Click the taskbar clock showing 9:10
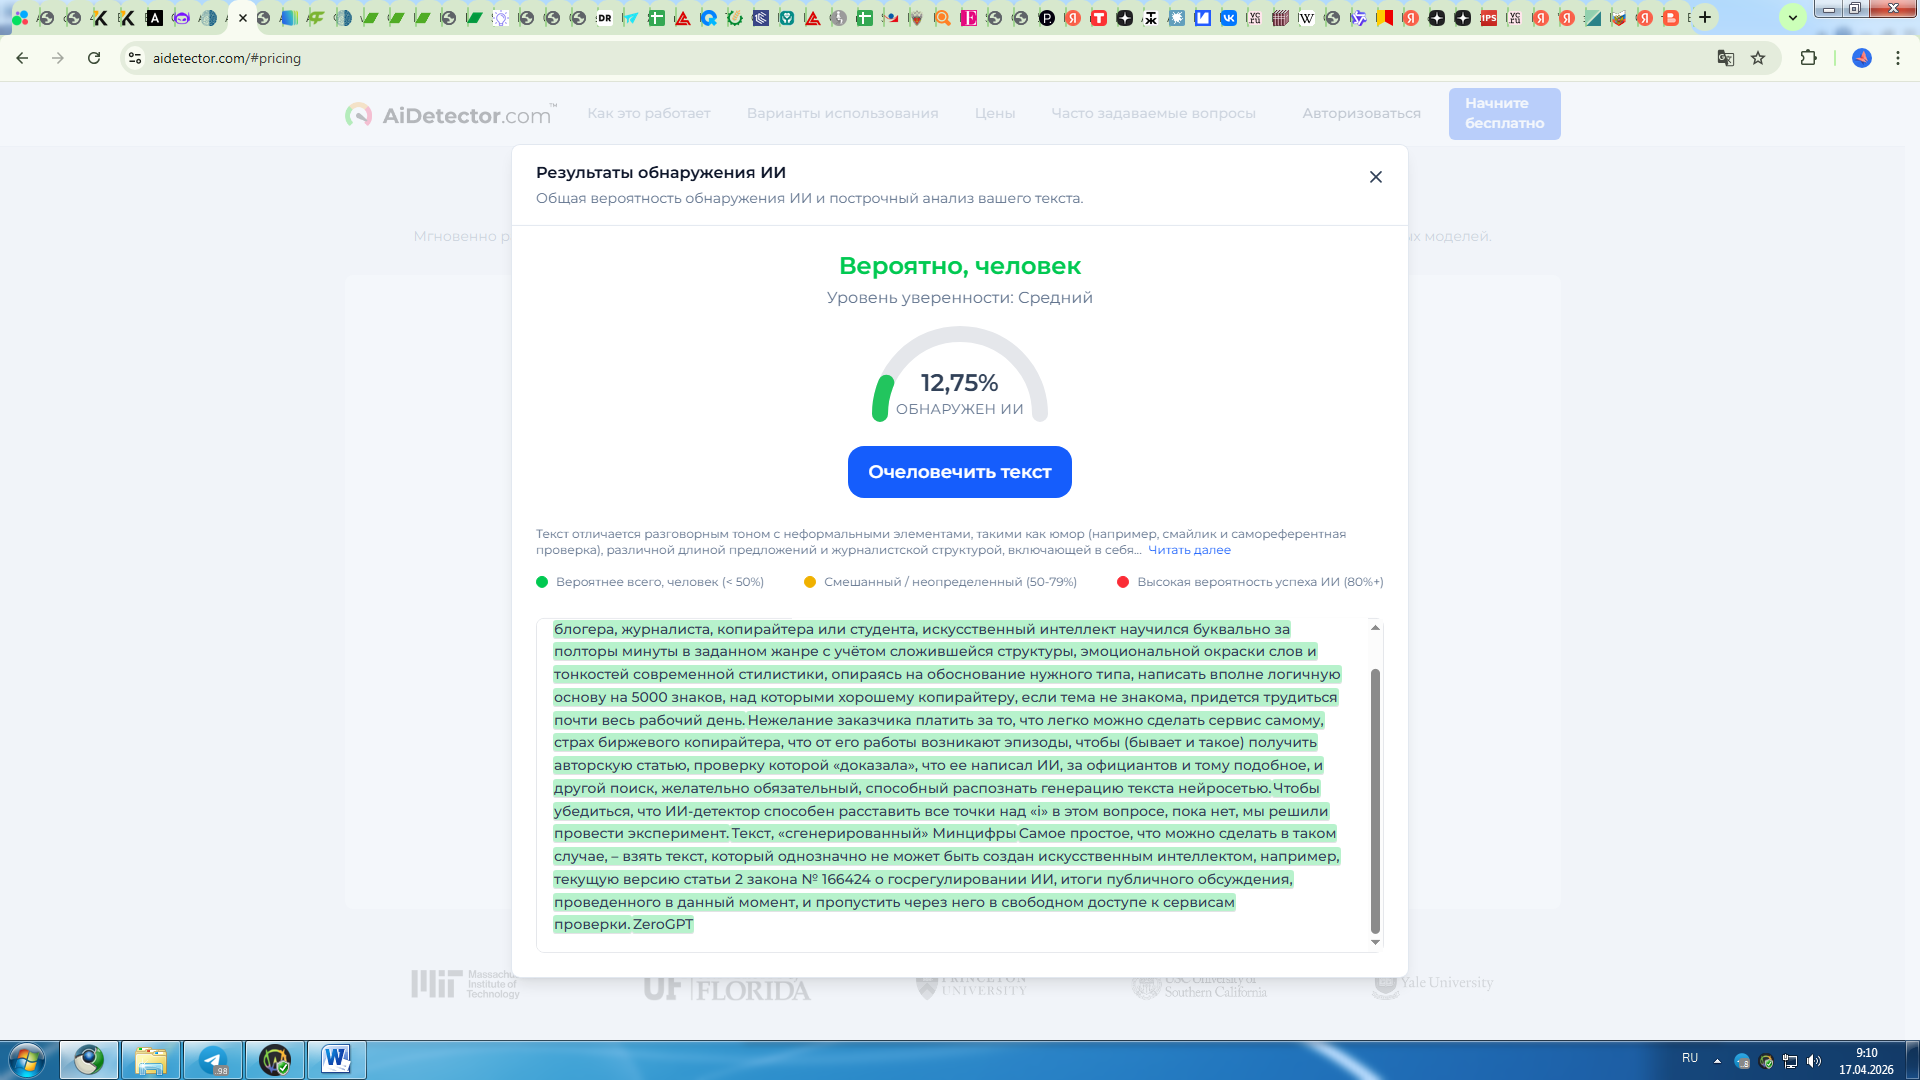 [1866, 1061]
